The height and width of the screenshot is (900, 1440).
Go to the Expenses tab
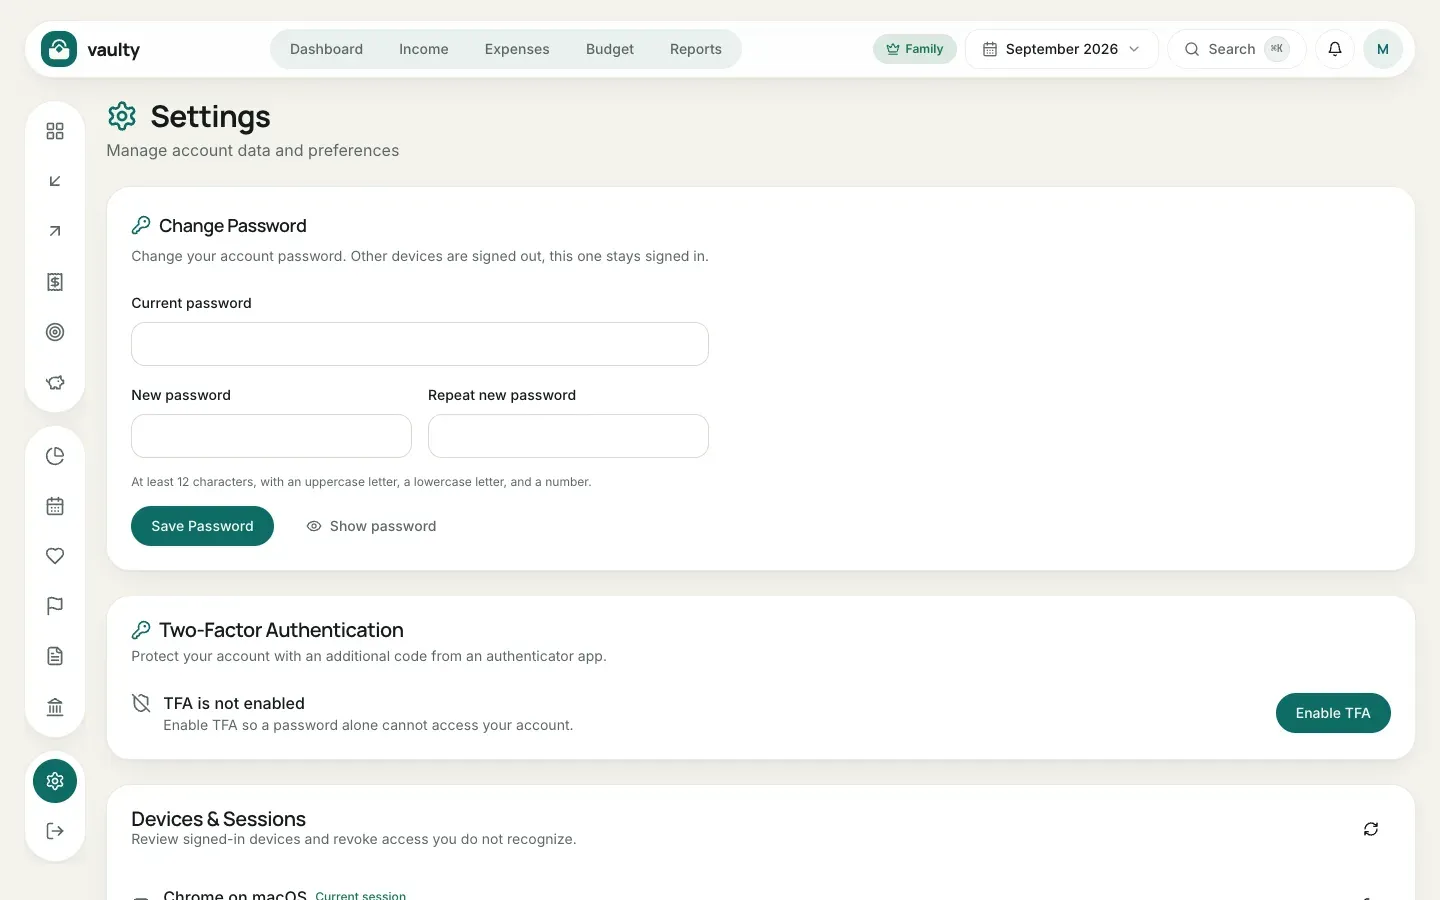(x=517, y=49)
